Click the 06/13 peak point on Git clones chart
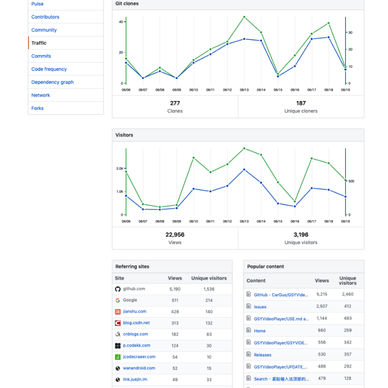 click(x=244, y=17)
